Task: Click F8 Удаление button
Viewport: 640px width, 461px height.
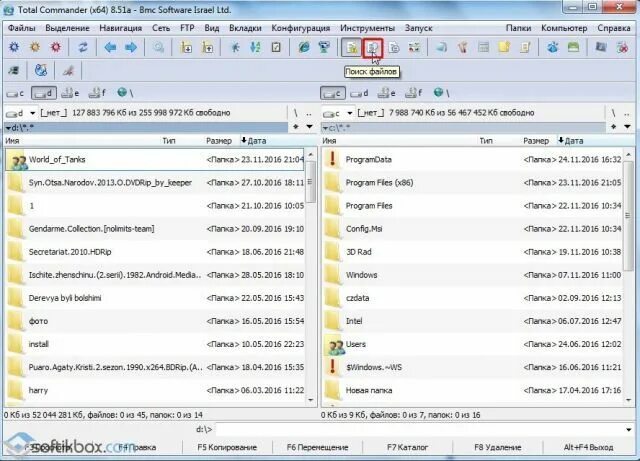Action: pos(498,448)
